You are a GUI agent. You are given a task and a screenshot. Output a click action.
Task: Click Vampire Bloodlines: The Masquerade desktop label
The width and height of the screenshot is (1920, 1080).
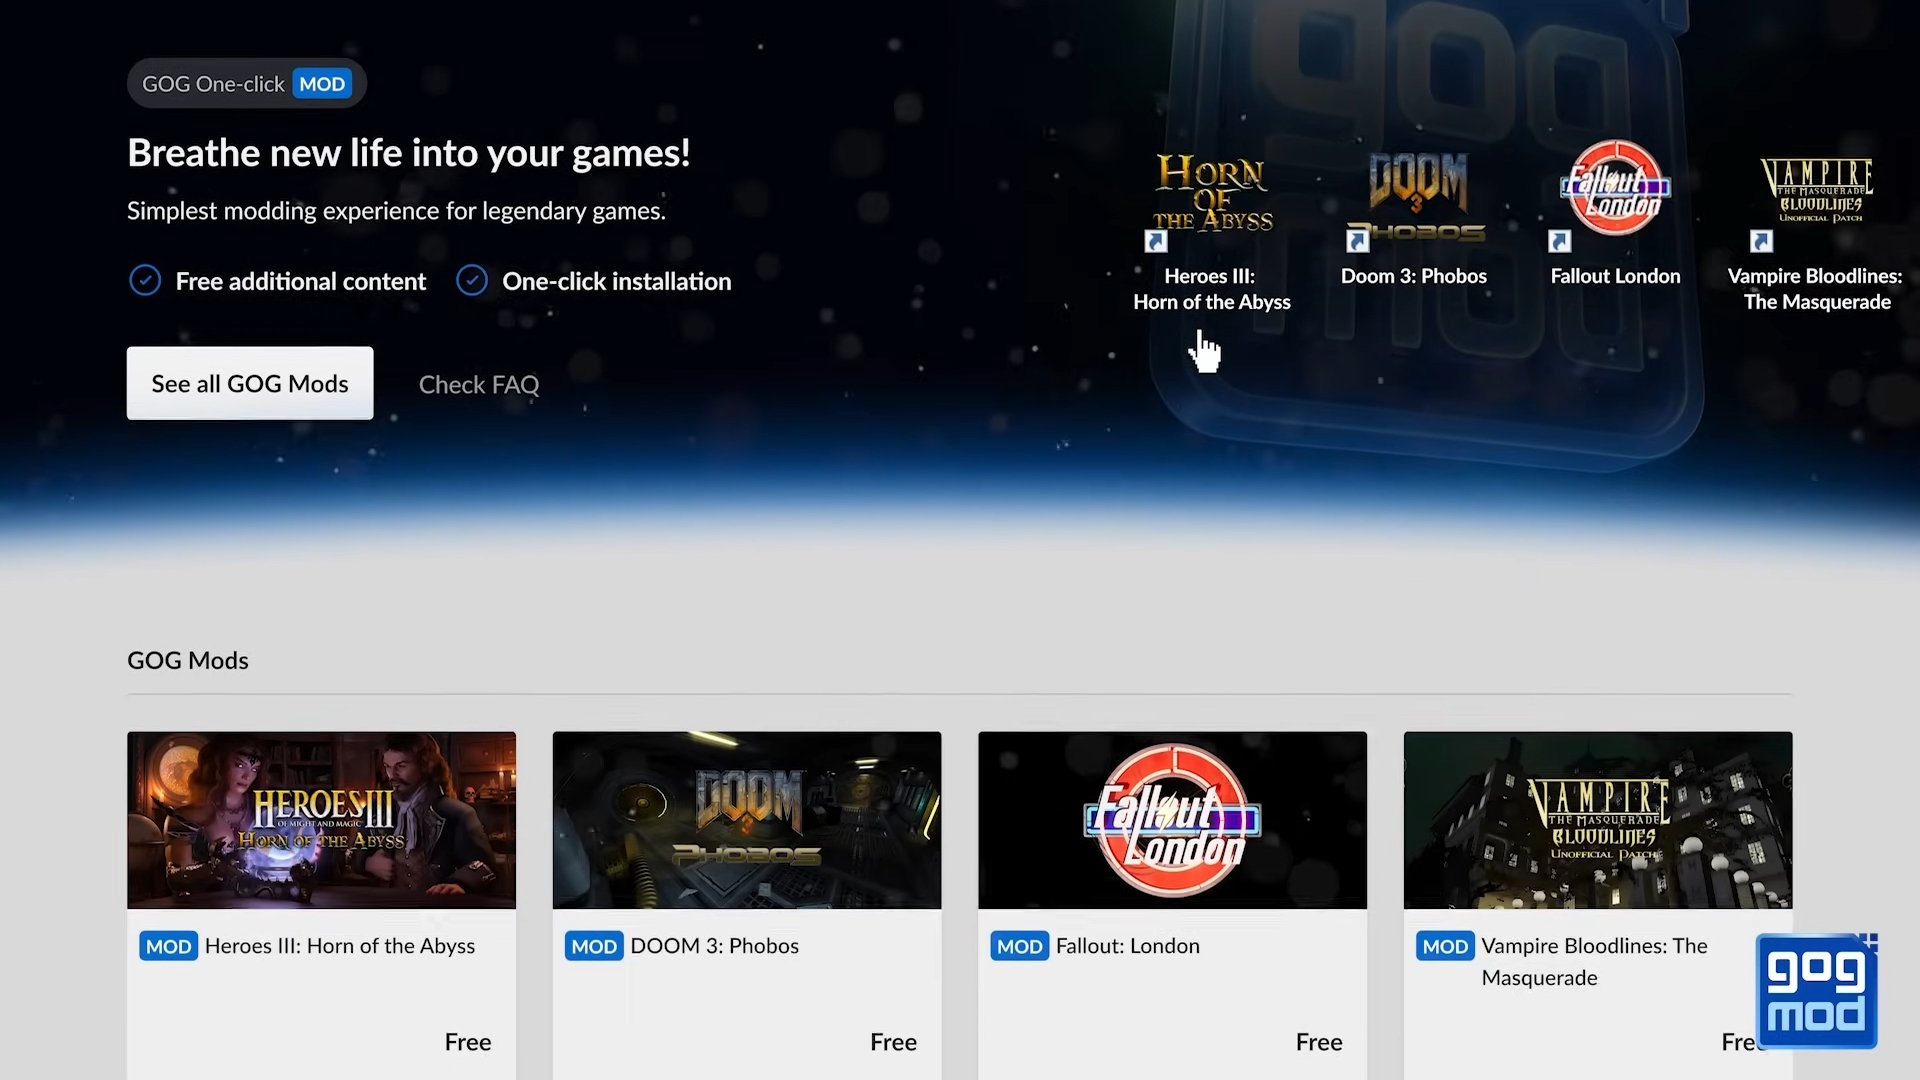(x=1816, y=289)
